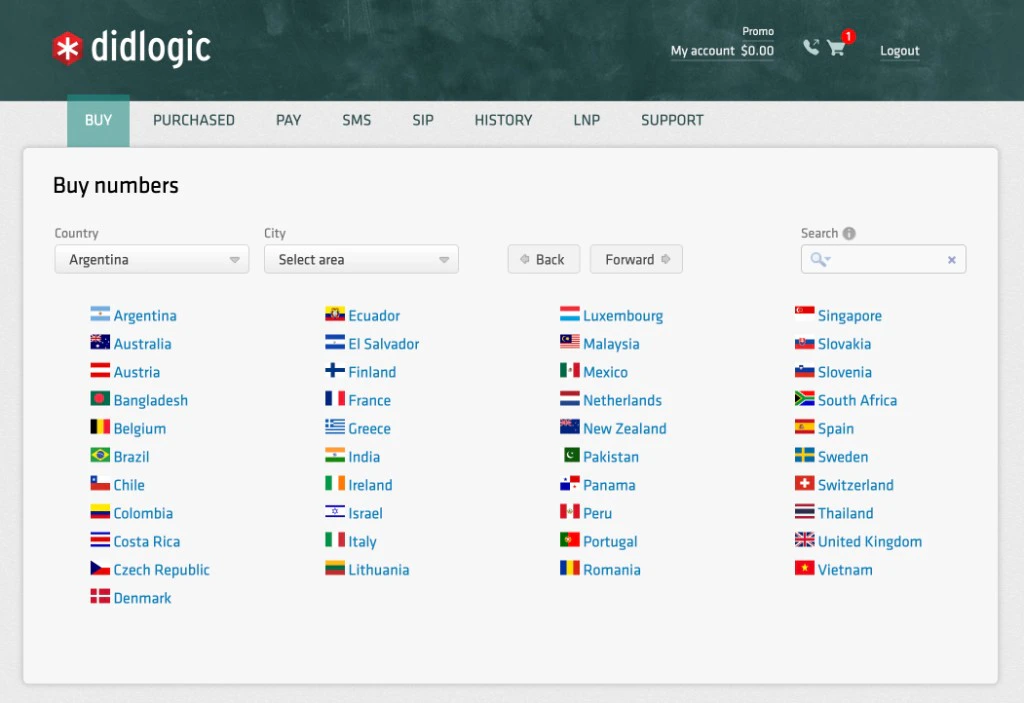Image resolution: width=1024 pixels, height=703 pixels.
Task: Select the Thailand country link
Action: pyautogui.click(x=846, y=514)
